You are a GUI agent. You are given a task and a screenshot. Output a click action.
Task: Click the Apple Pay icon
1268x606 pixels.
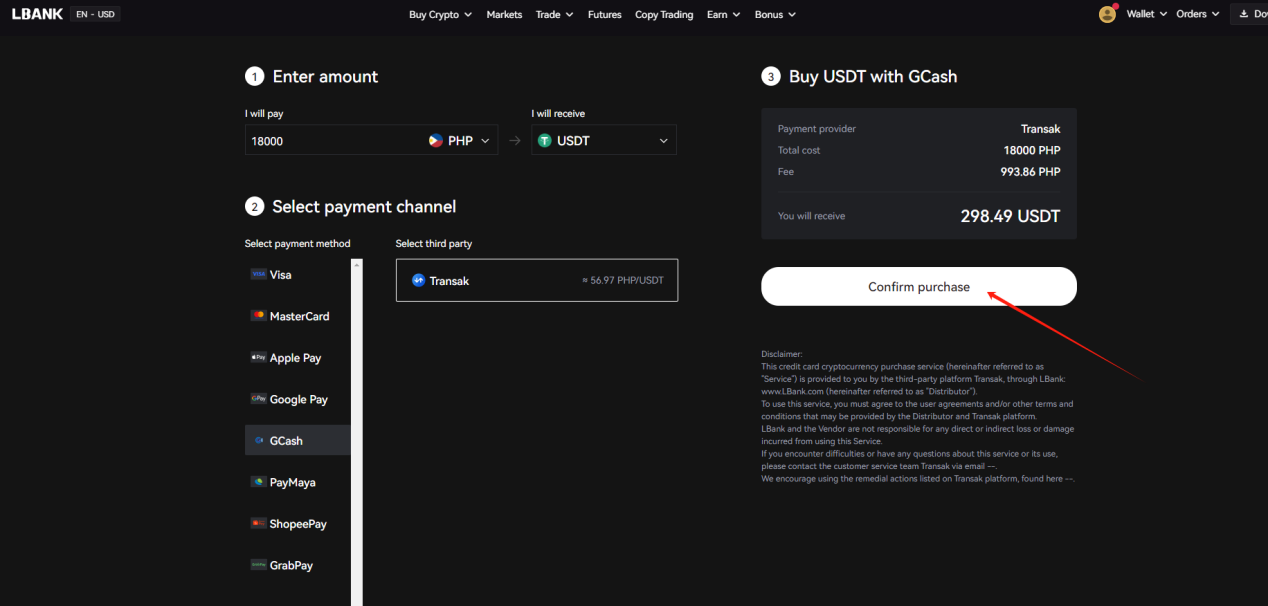click(x=258, y=357)
